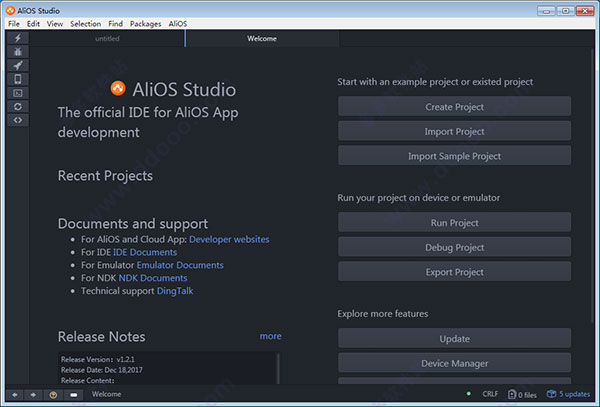
Task: Click the release notes box scrollbar
Action: pos(278,368)
